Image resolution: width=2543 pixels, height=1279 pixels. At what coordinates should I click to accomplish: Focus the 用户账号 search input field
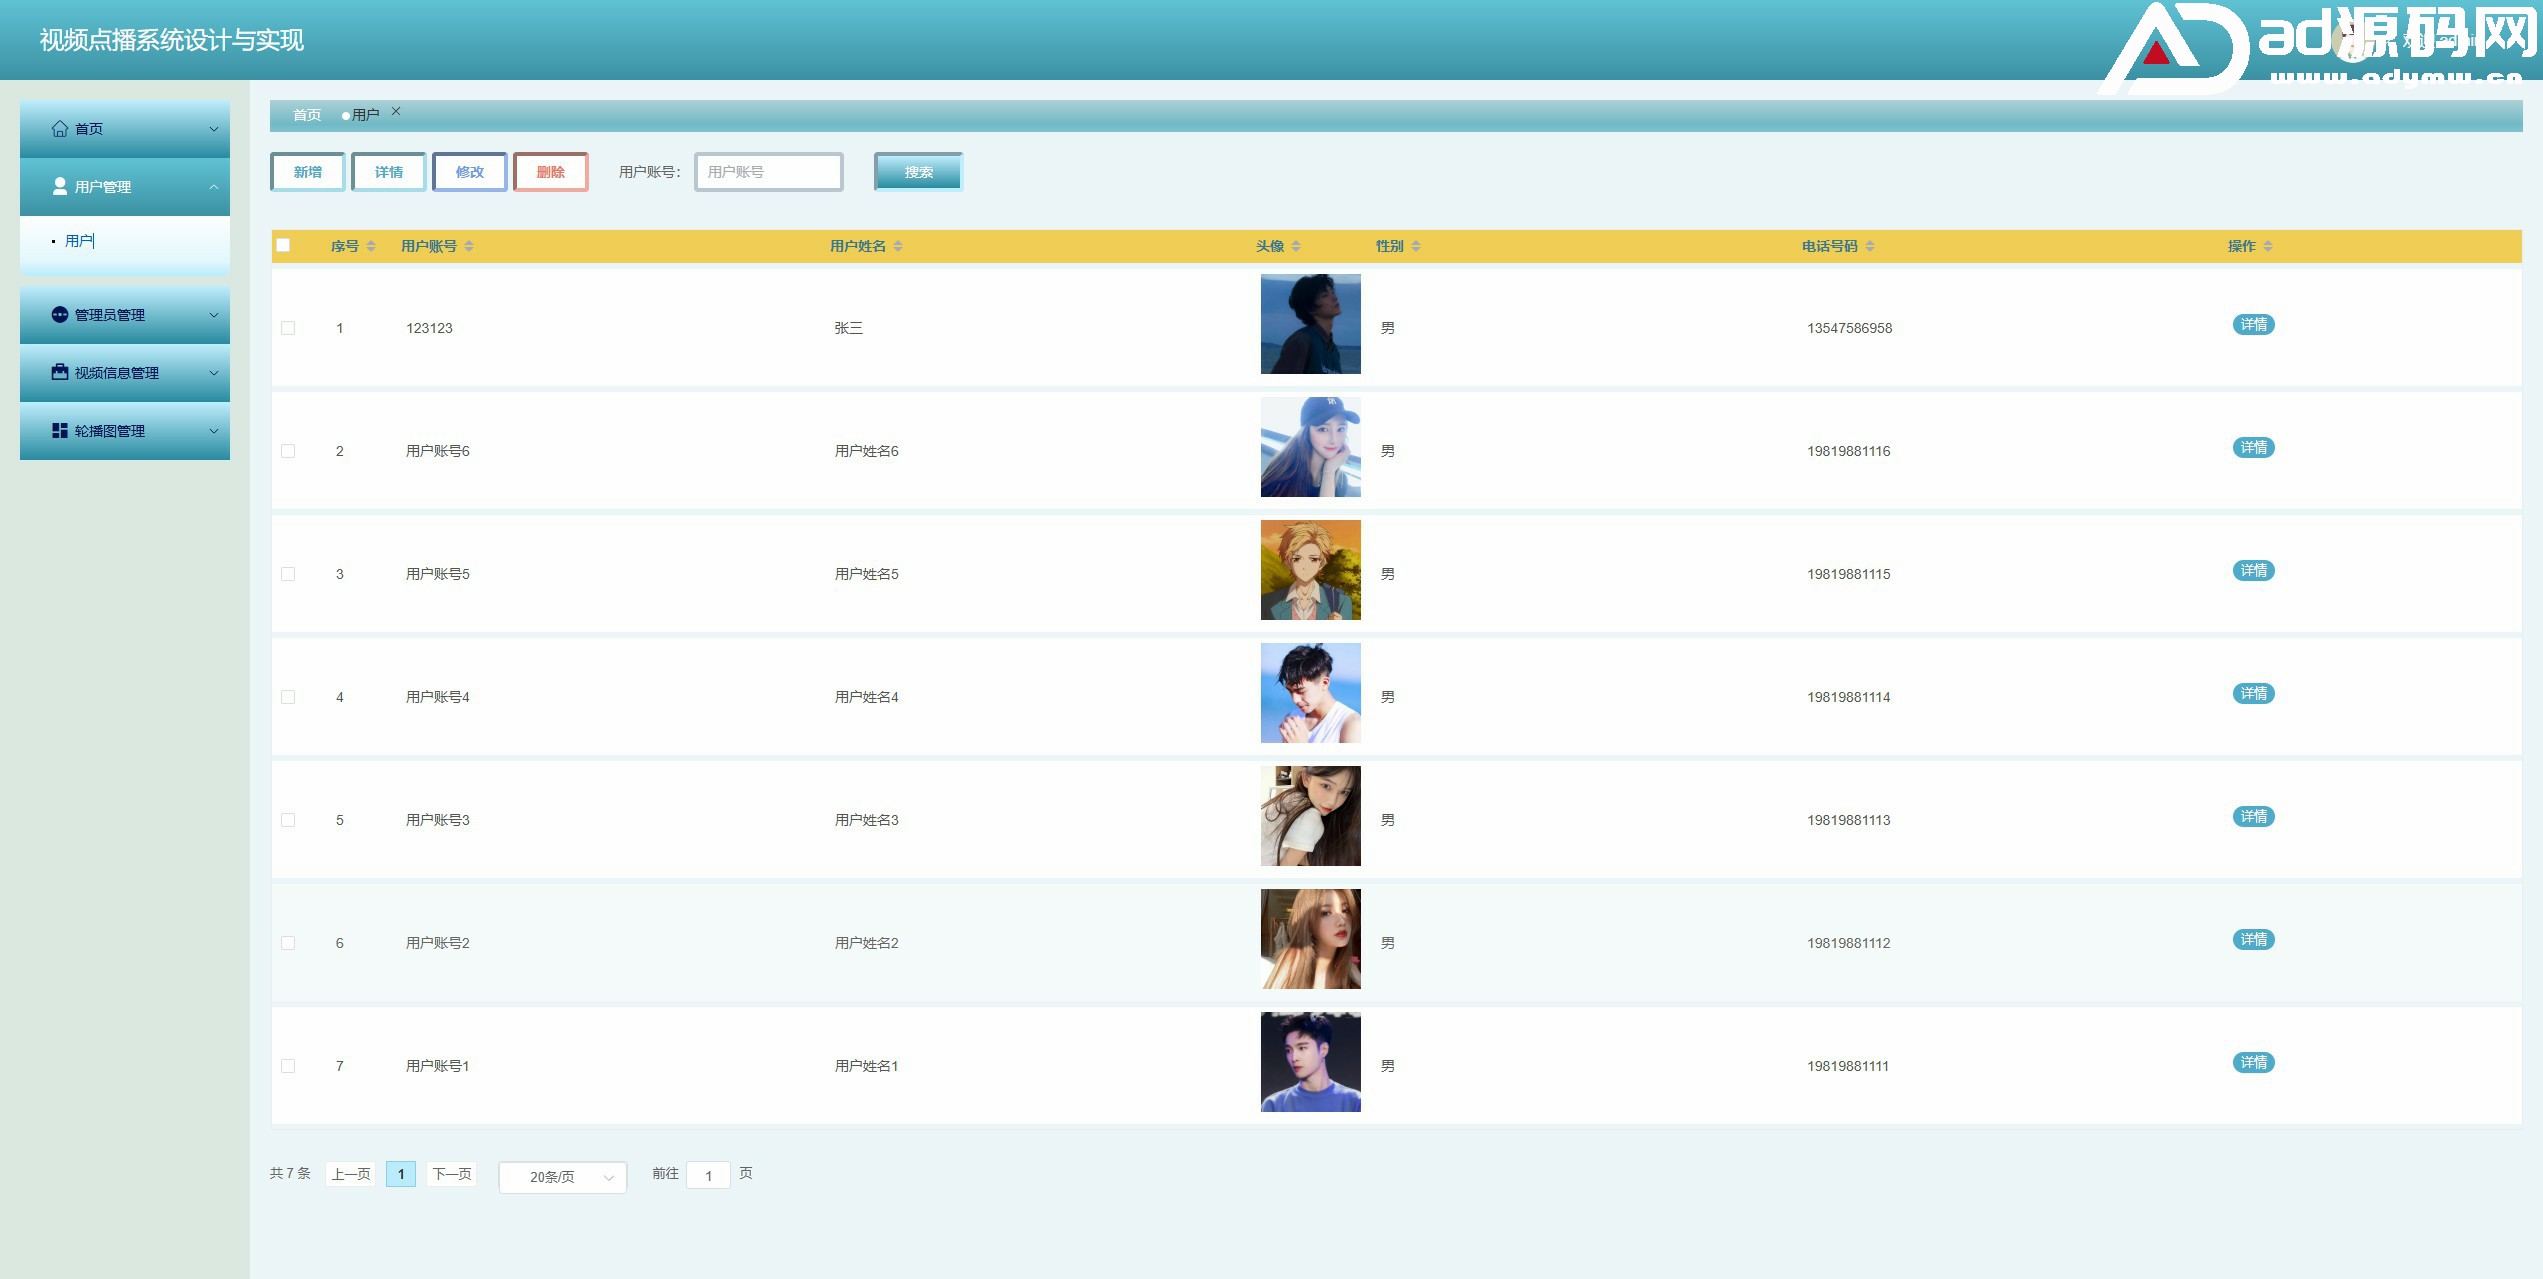[768, 172]
